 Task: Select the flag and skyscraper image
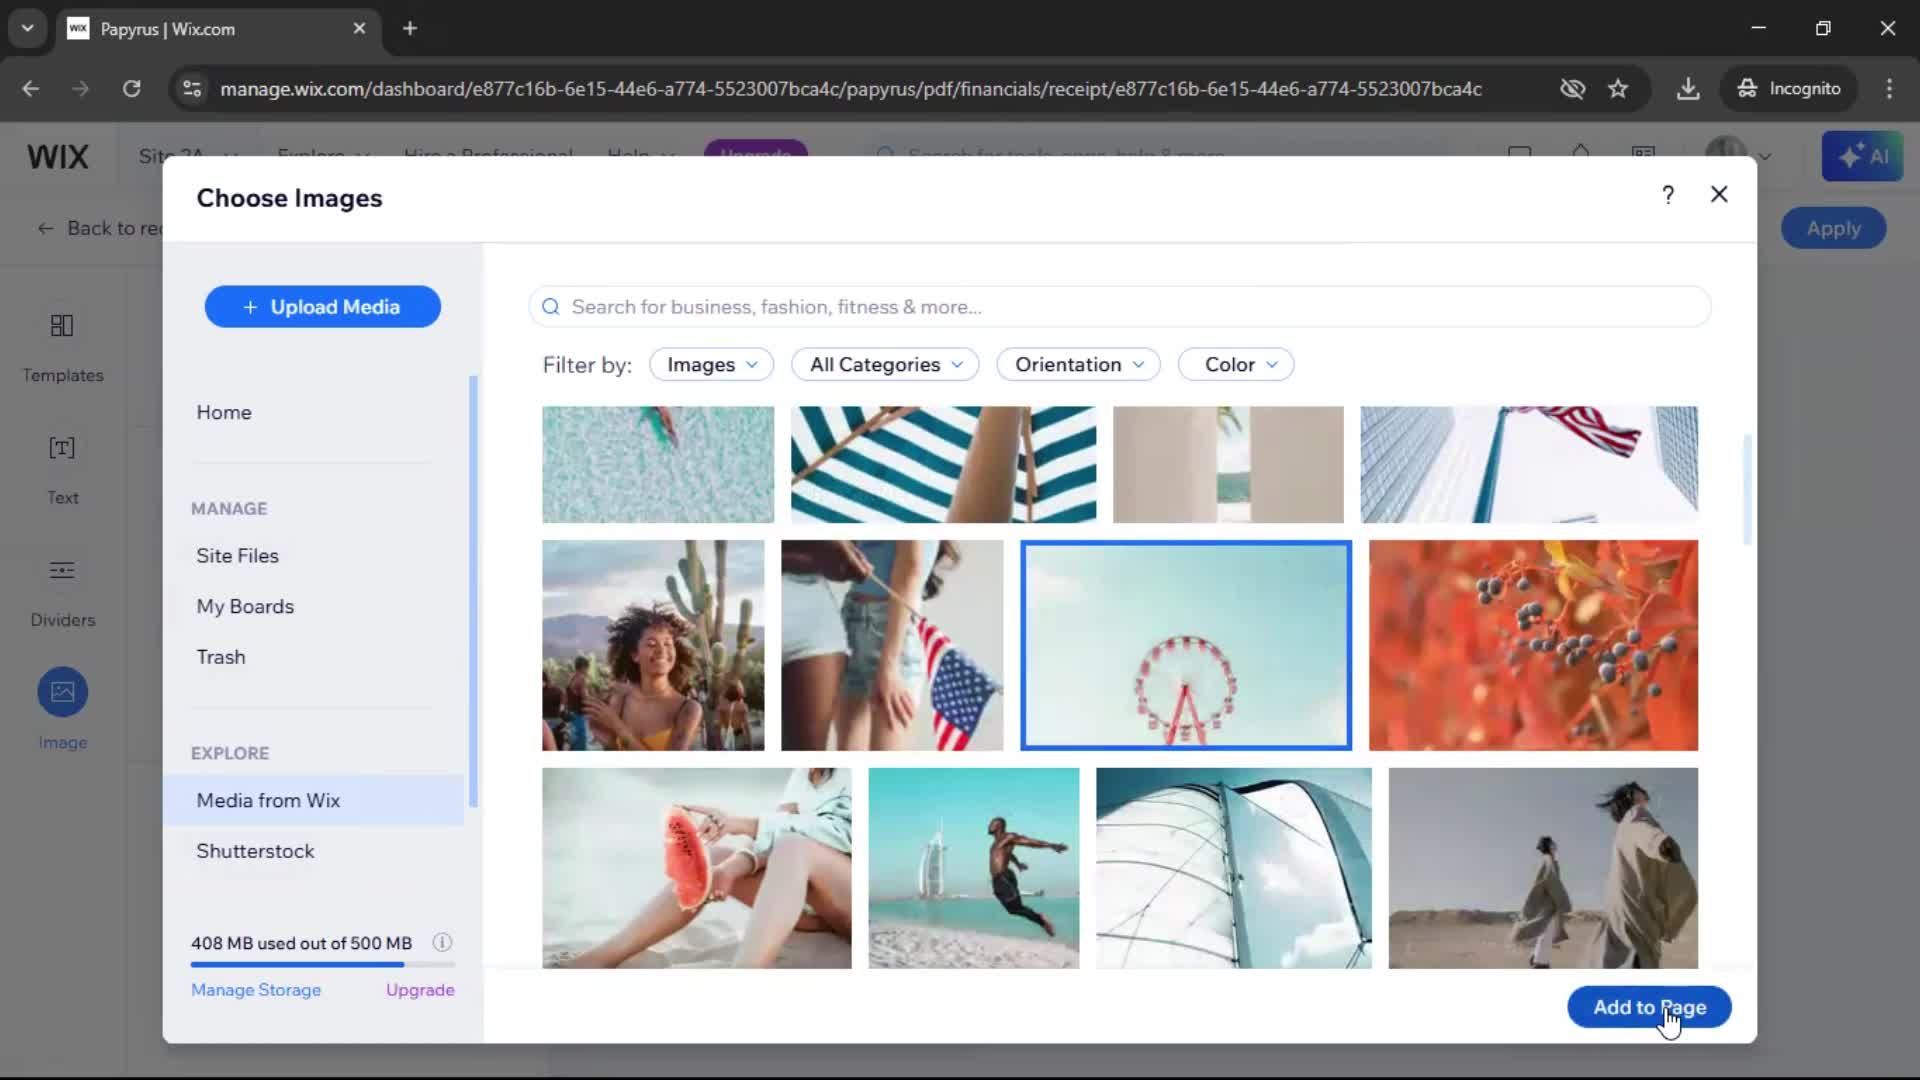click(1529, 465)
